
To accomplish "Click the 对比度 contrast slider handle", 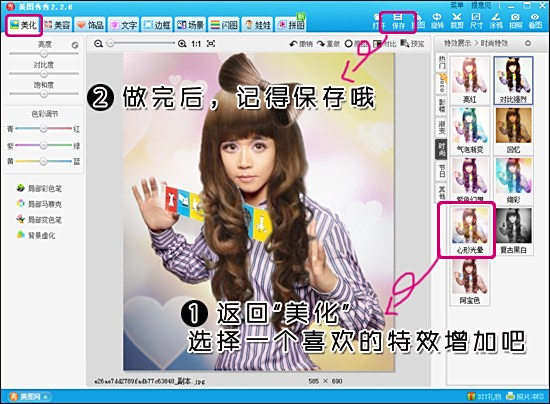I will coord(44,74).
